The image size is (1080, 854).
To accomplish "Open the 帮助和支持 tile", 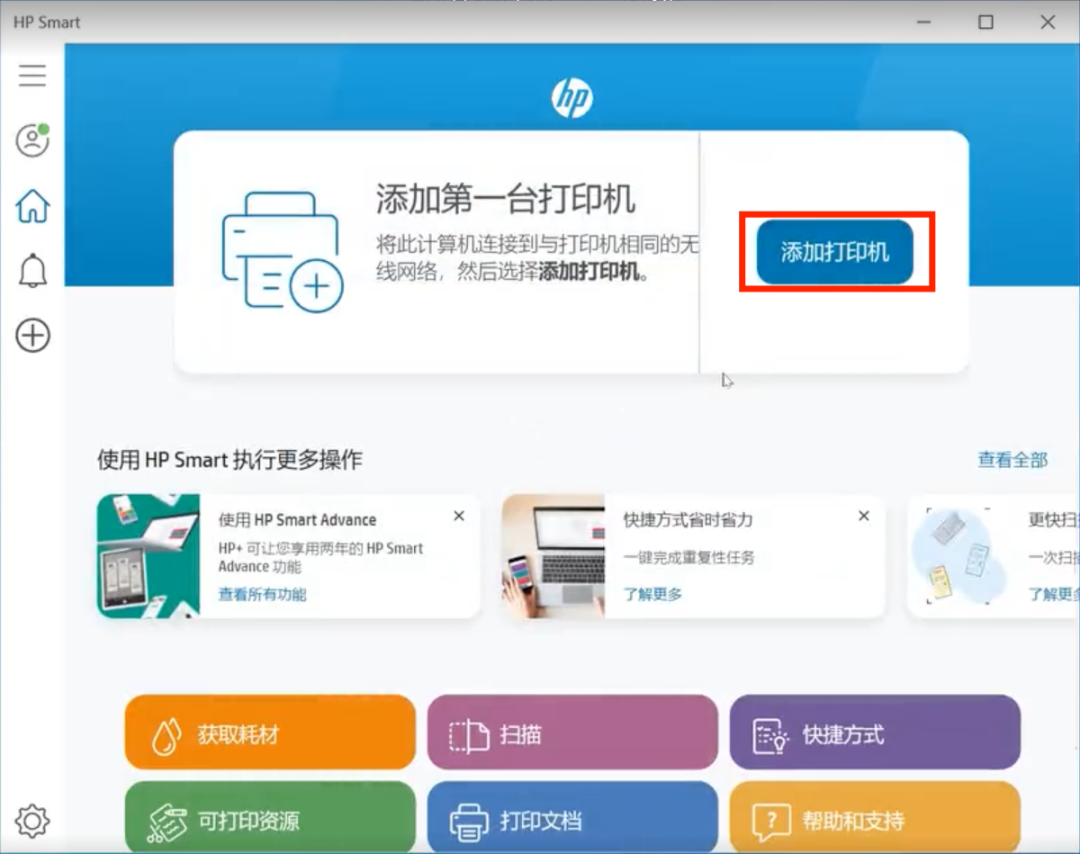I will click(875, 818).
